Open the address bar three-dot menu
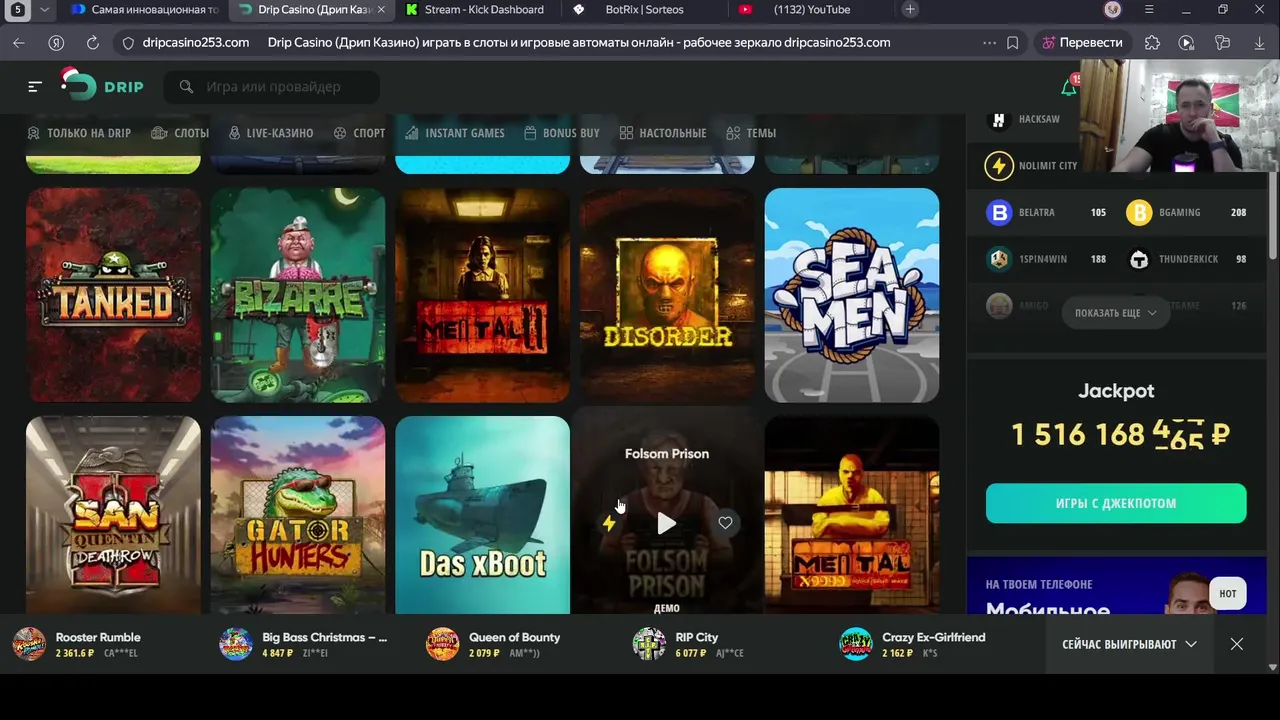The image size is (1280, 720). click(x=989, y=43)
